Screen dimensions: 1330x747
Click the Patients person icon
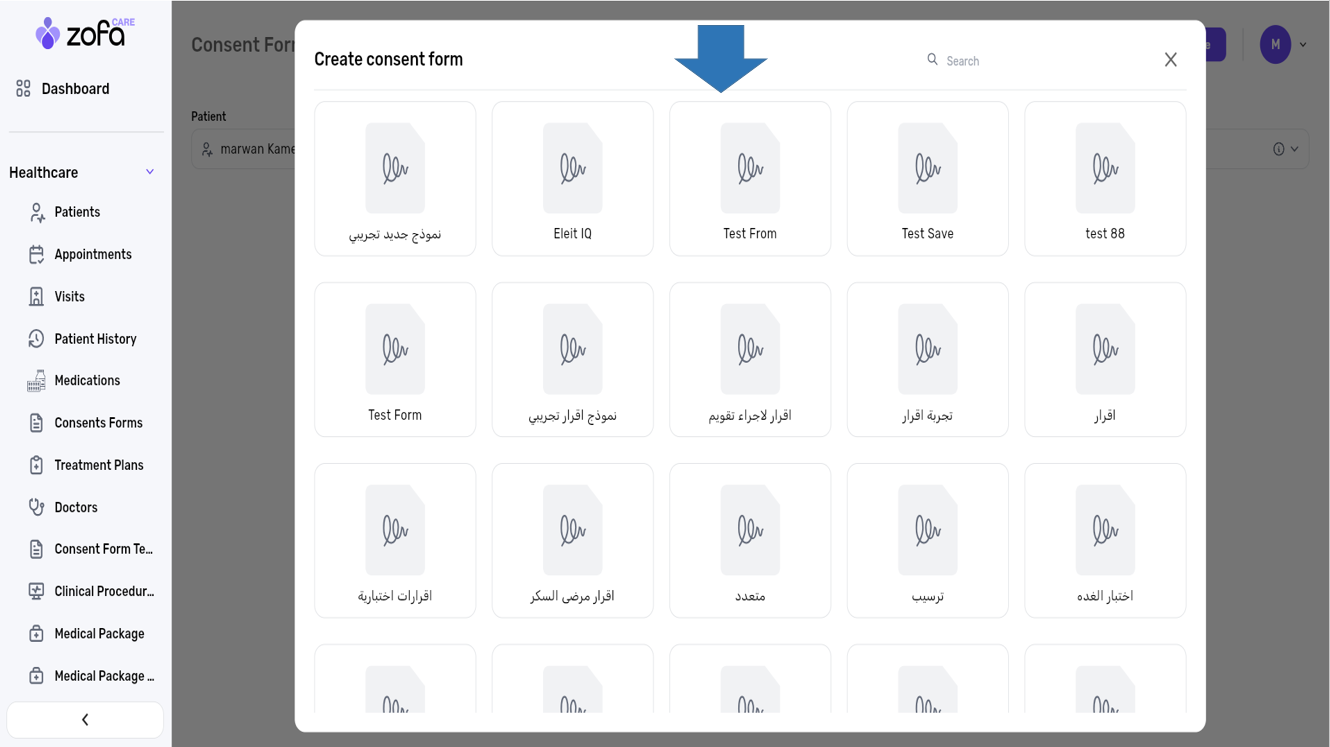point(37,212)
